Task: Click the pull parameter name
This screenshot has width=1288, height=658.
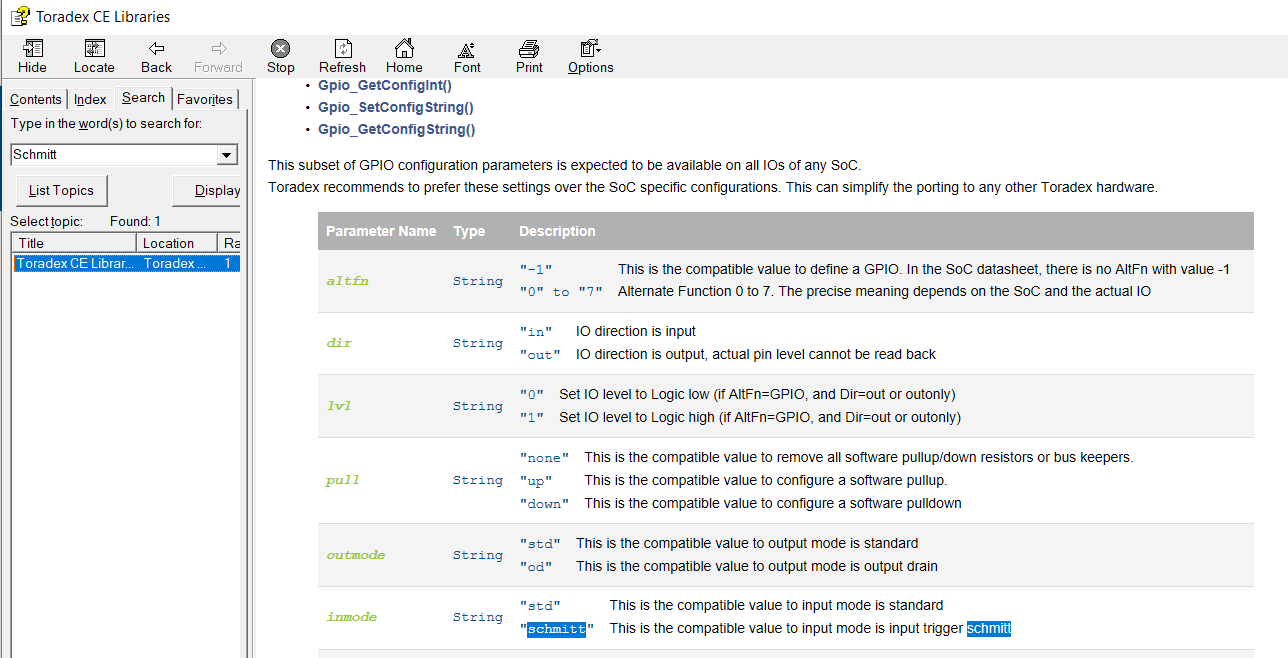Action: click(x=342, y=480)
